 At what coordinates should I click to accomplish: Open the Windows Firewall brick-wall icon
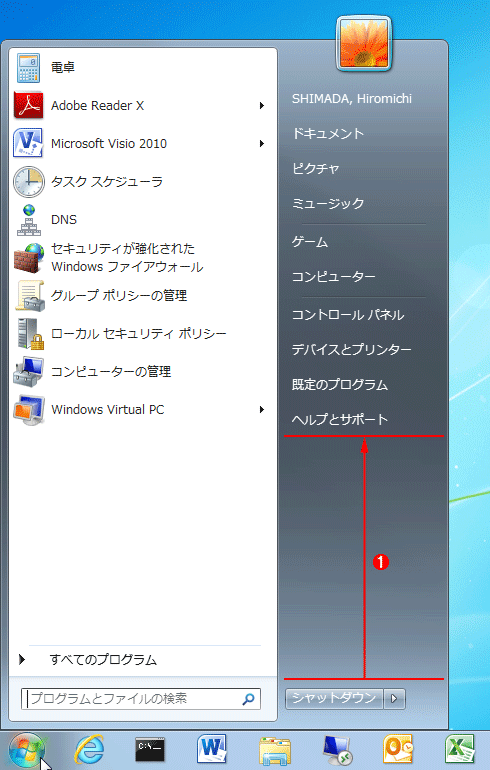(28, 257)
